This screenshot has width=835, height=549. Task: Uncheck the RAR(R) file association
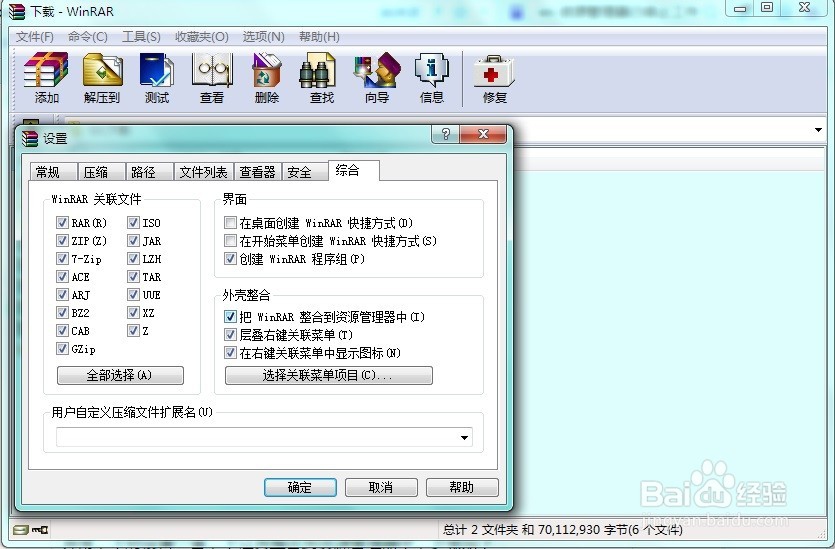62,223
